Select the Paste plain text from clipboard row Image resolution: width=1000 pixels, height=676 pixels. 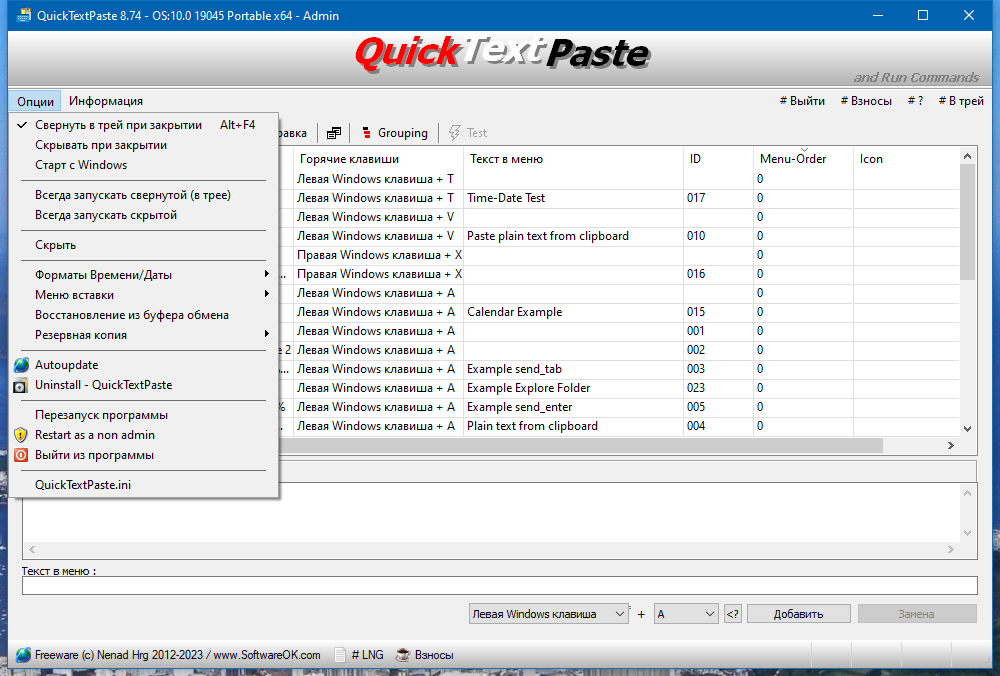coord(619,236)
